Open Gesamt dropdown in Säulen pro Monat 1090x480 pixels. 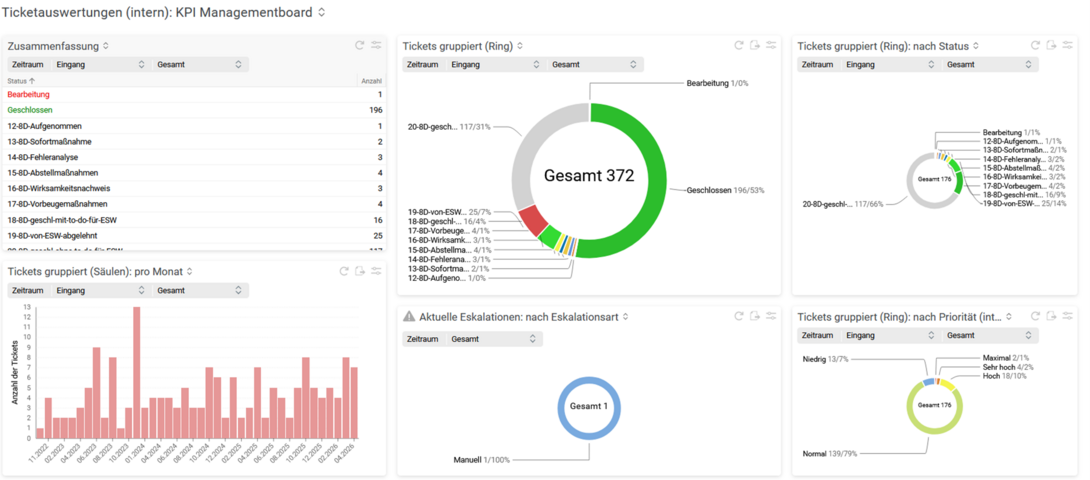(x=200, y=290)
